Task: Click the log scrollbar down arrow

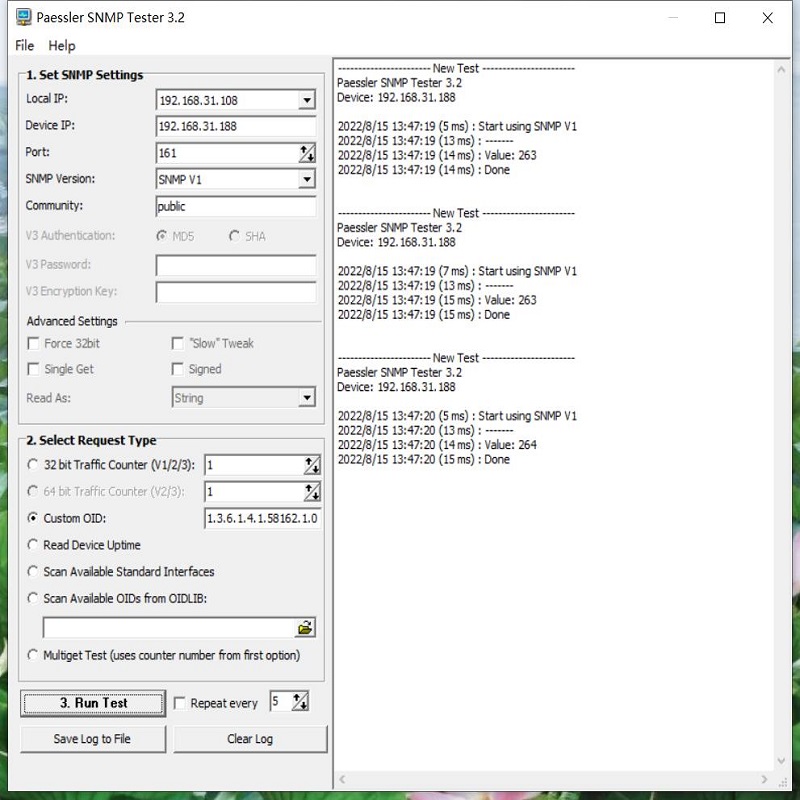Action: 781,761
